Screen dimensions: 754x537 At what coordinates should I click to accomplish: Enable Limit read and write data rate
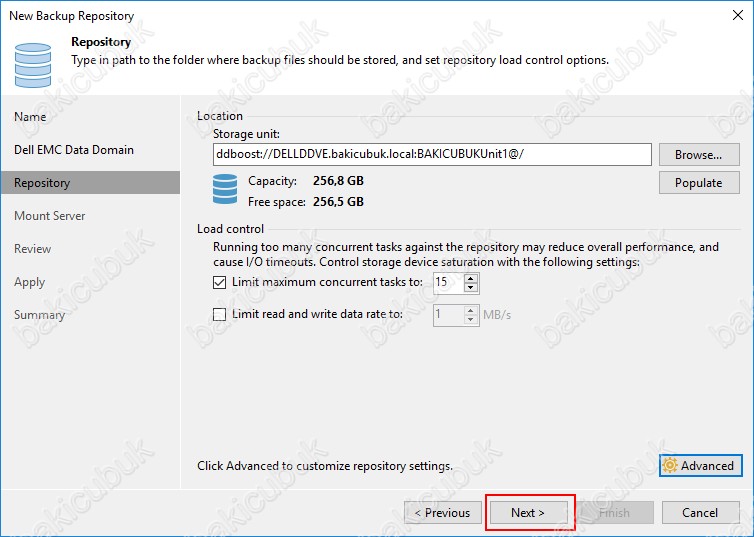[219, 314]
